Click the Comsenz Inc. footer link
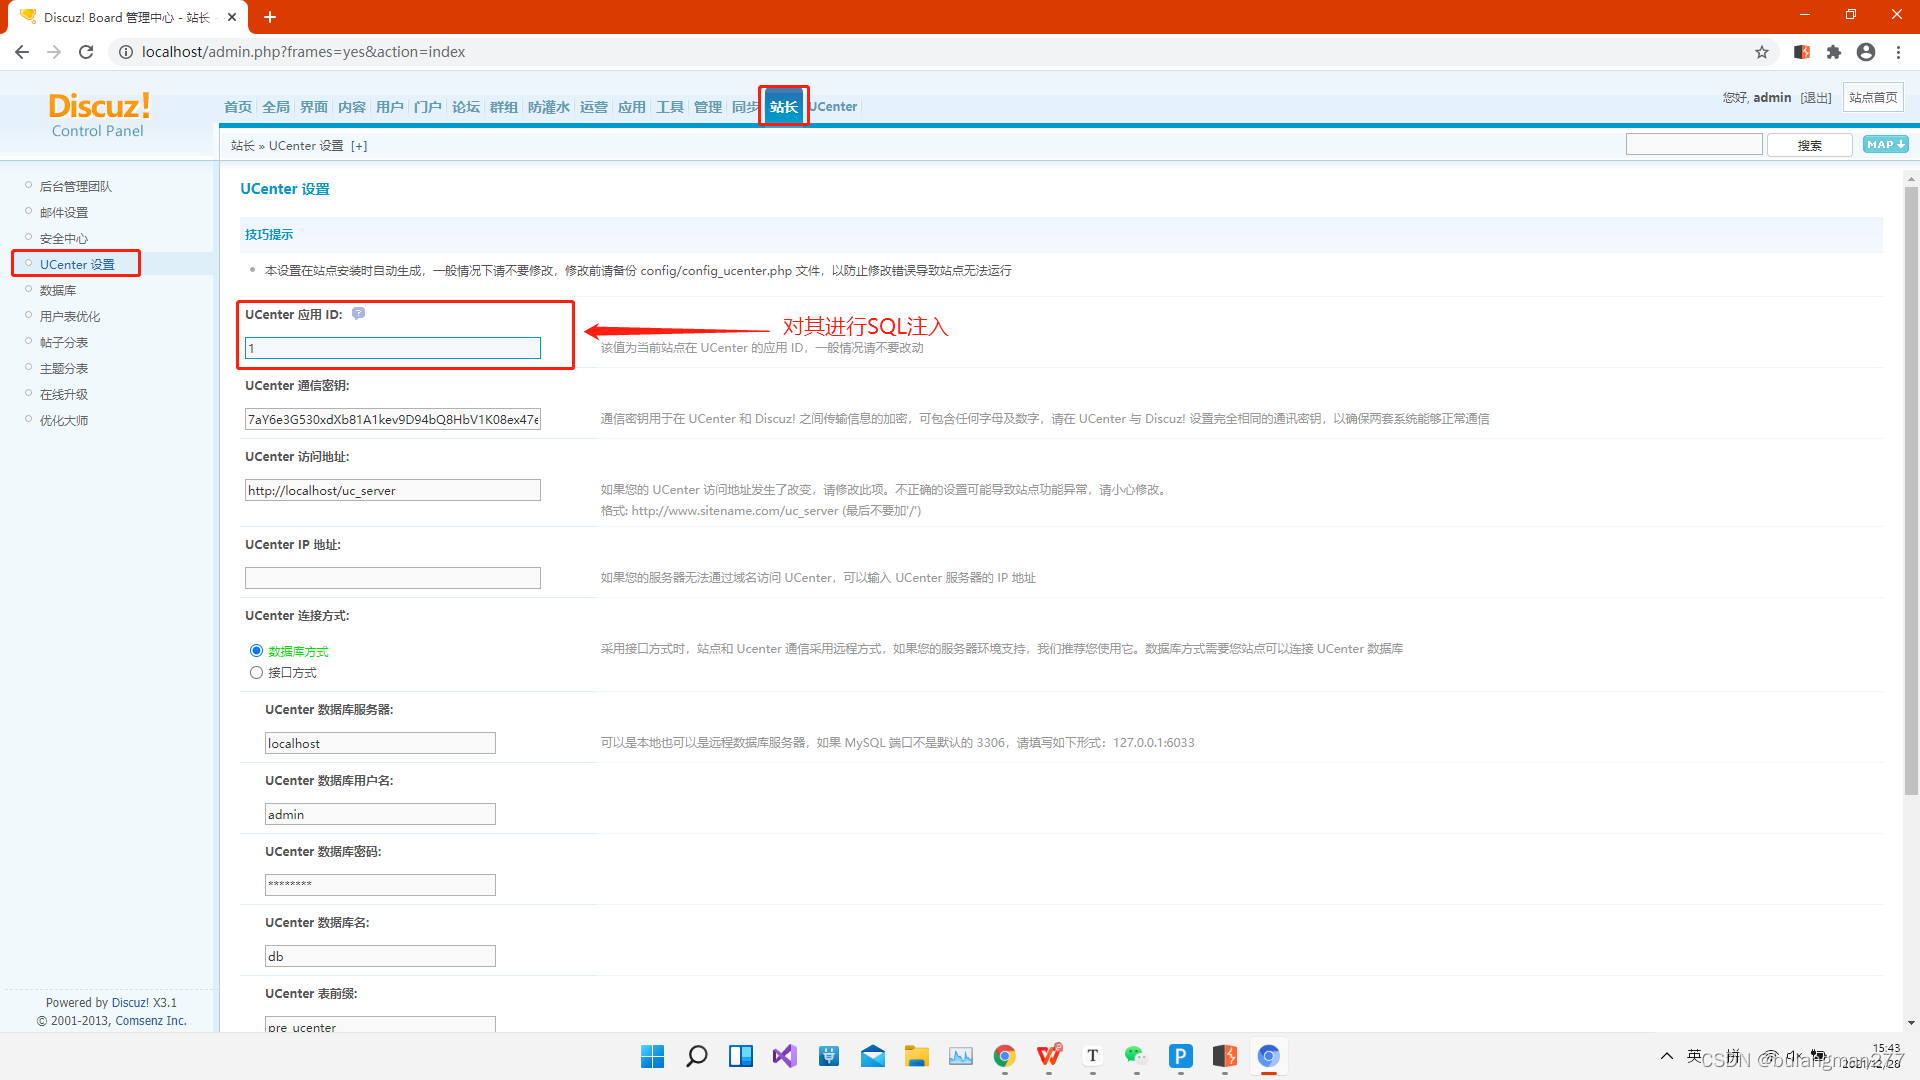 [151, 1021]
